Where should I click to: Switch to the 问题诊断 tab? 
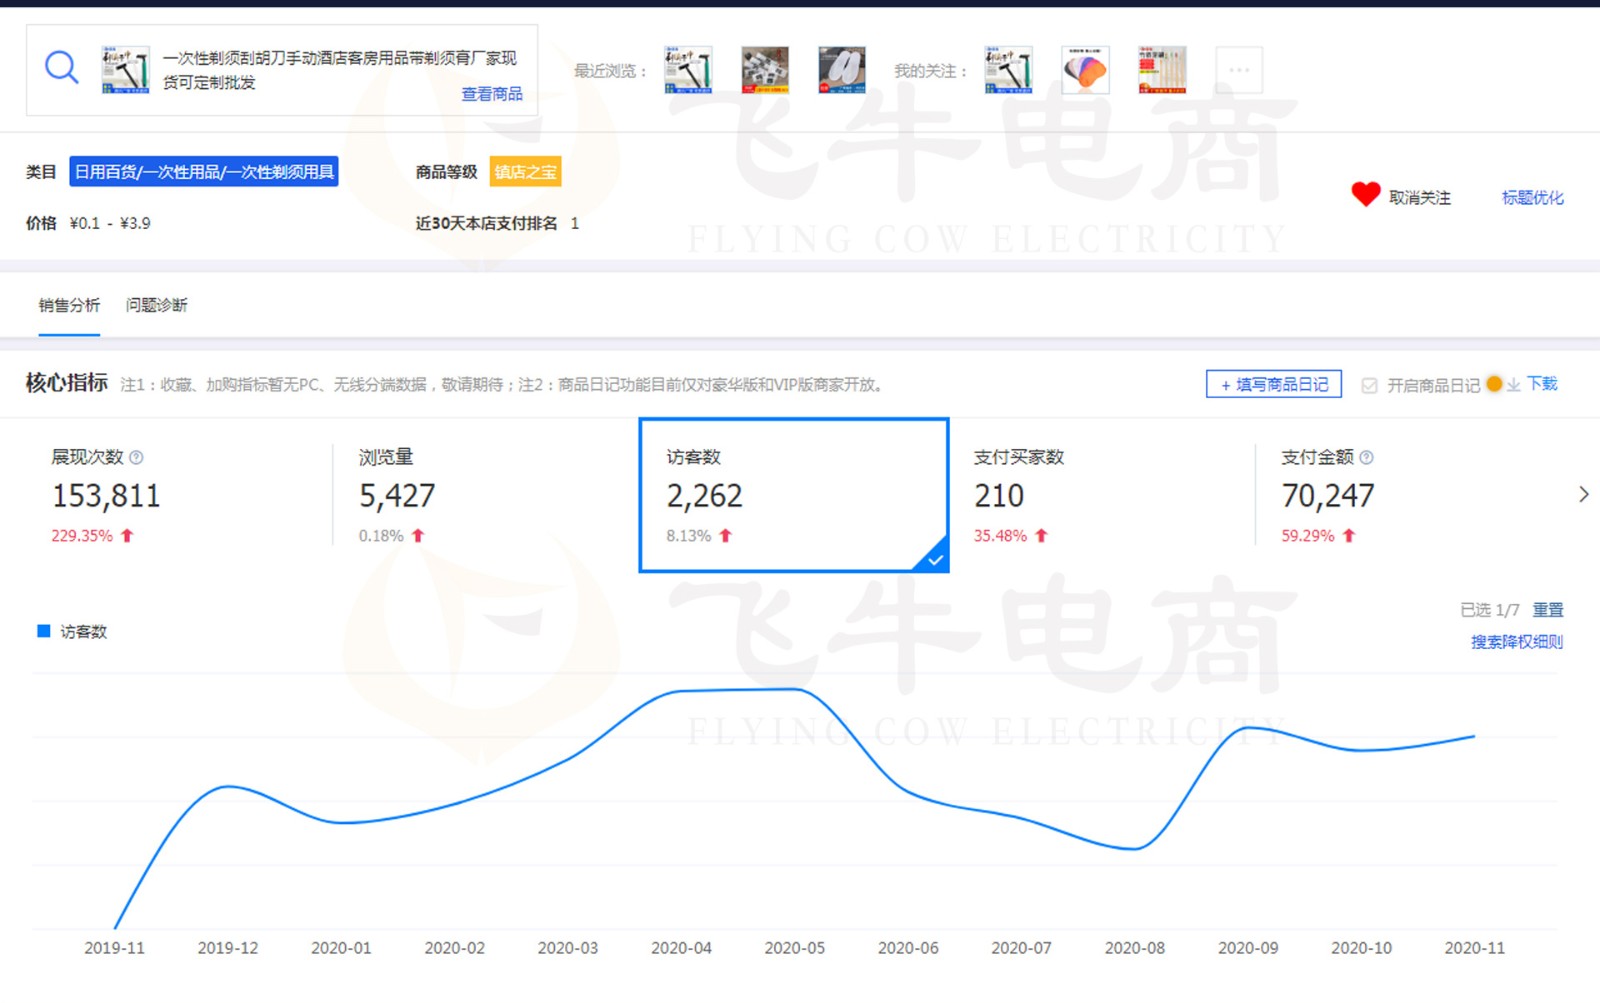pos(156,305)
